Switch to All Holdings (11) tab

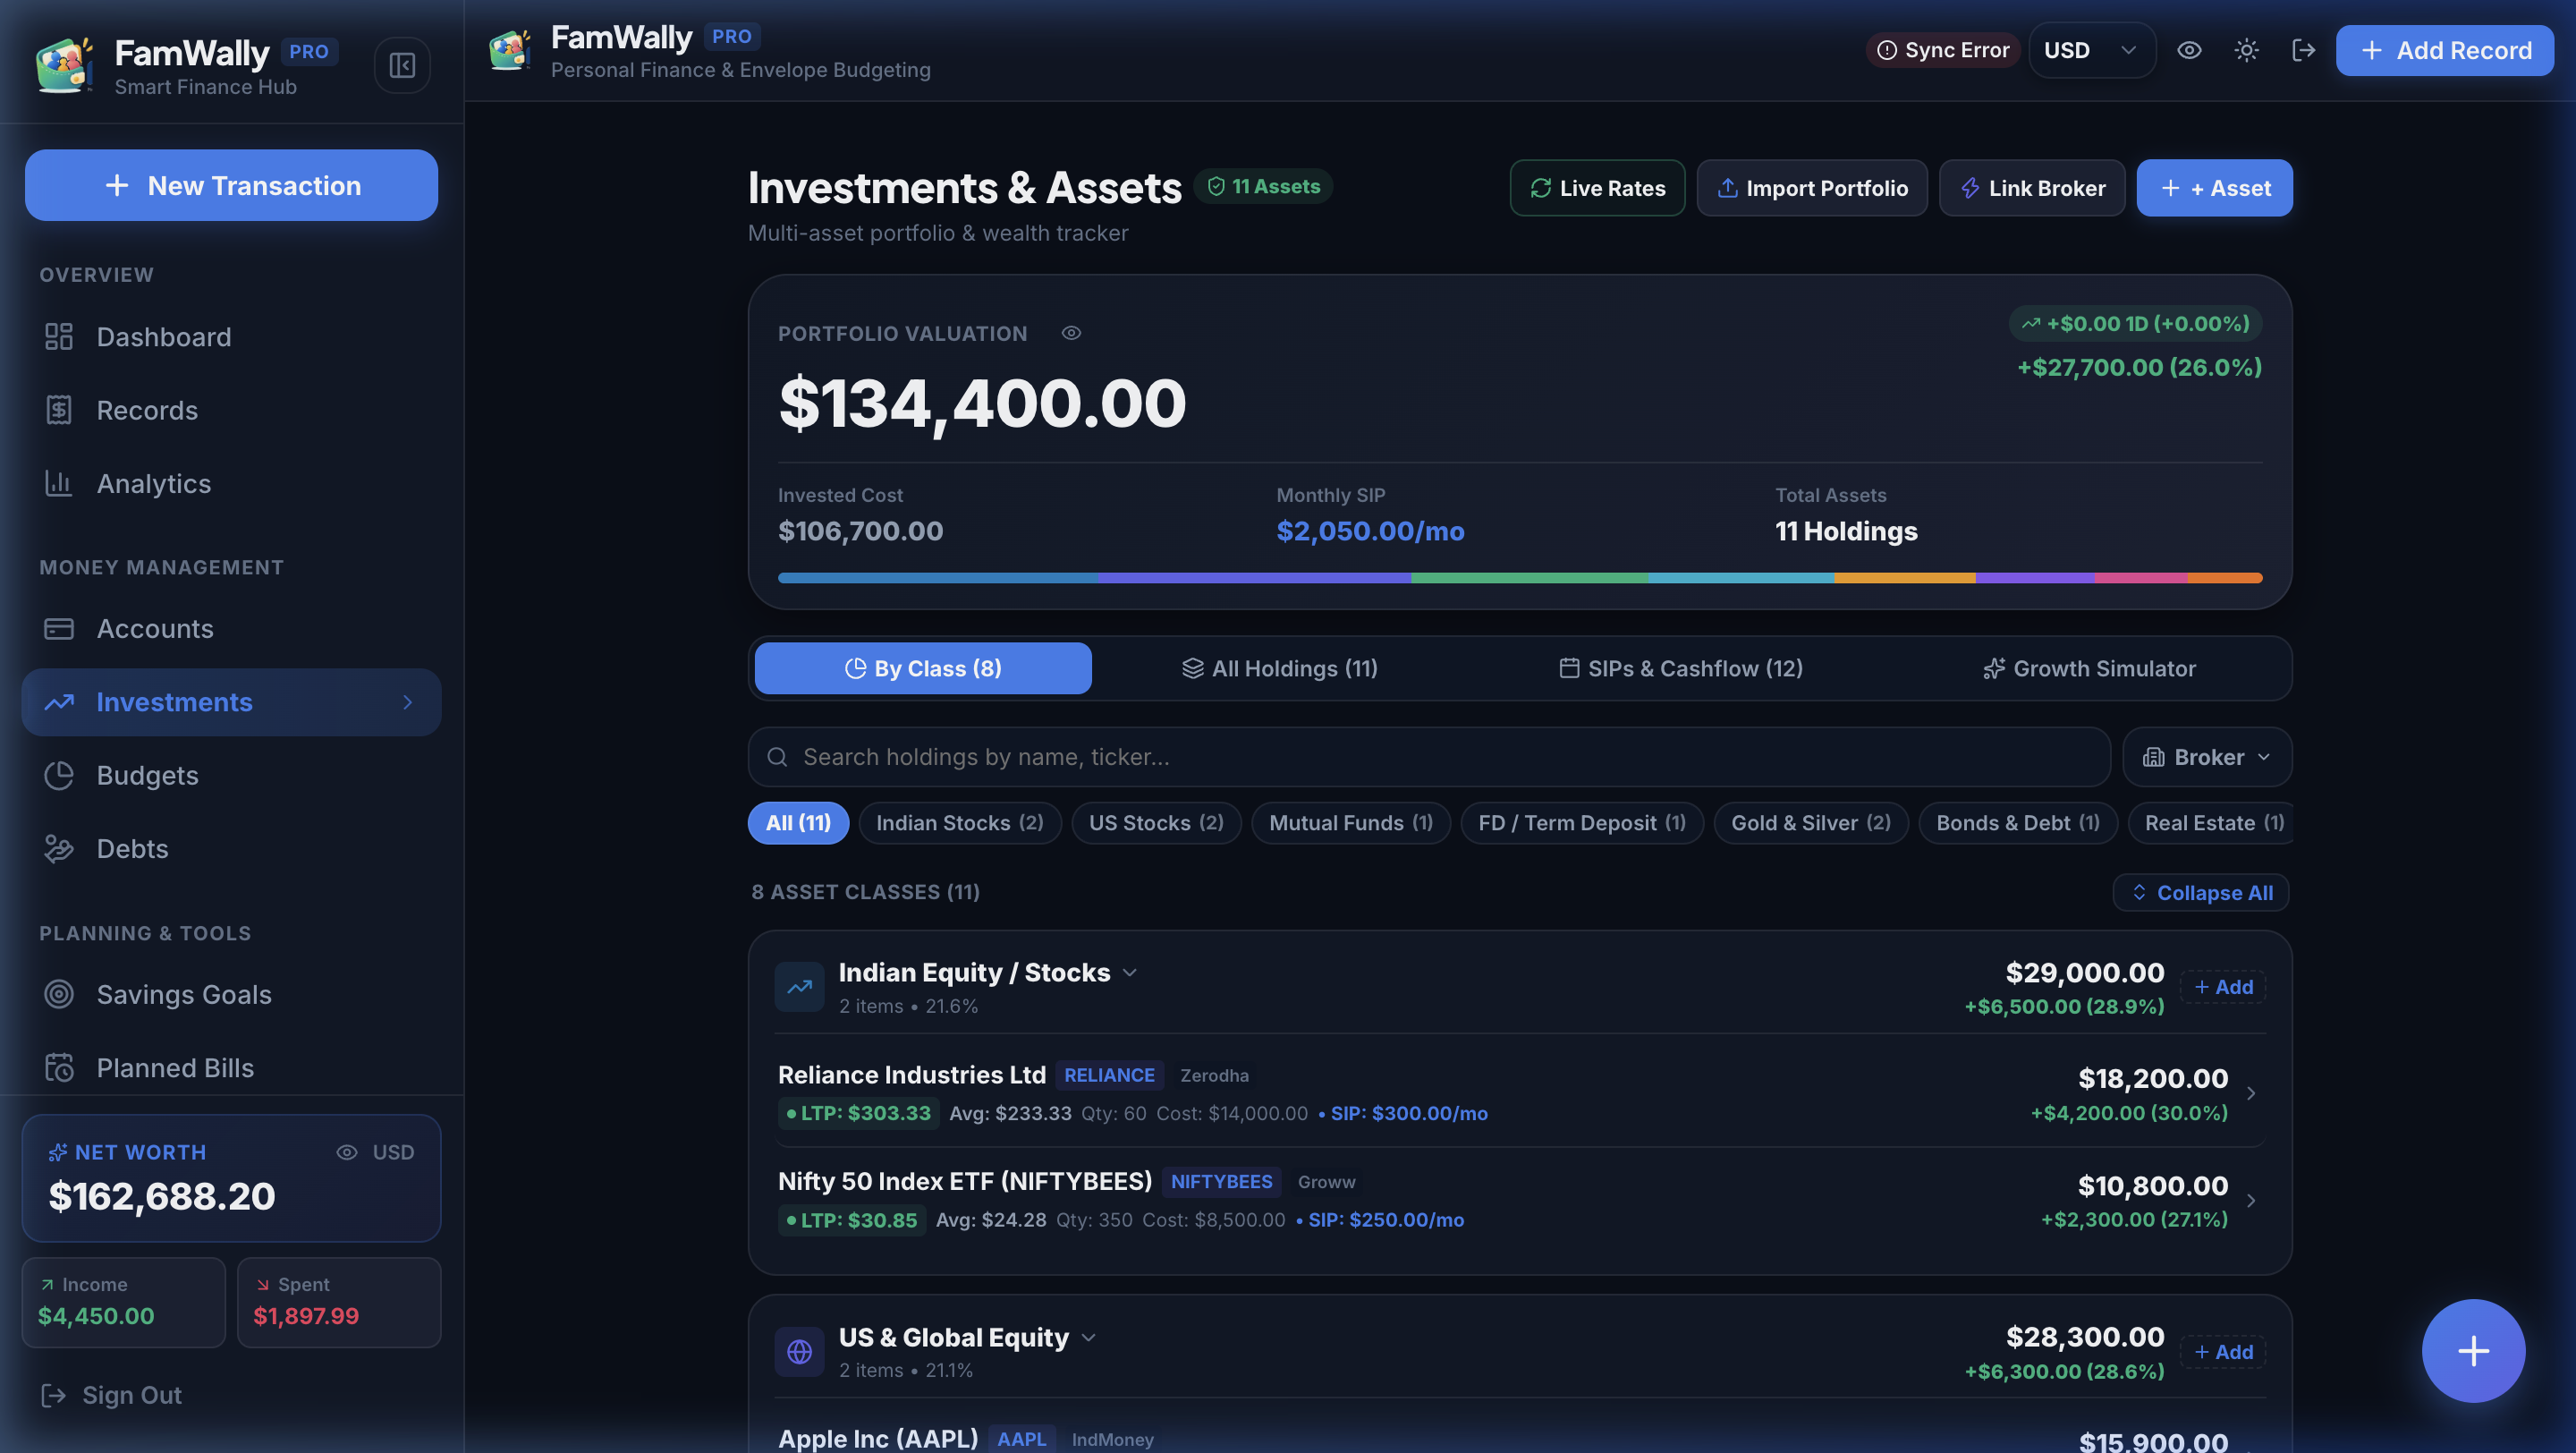point(1279,668)
